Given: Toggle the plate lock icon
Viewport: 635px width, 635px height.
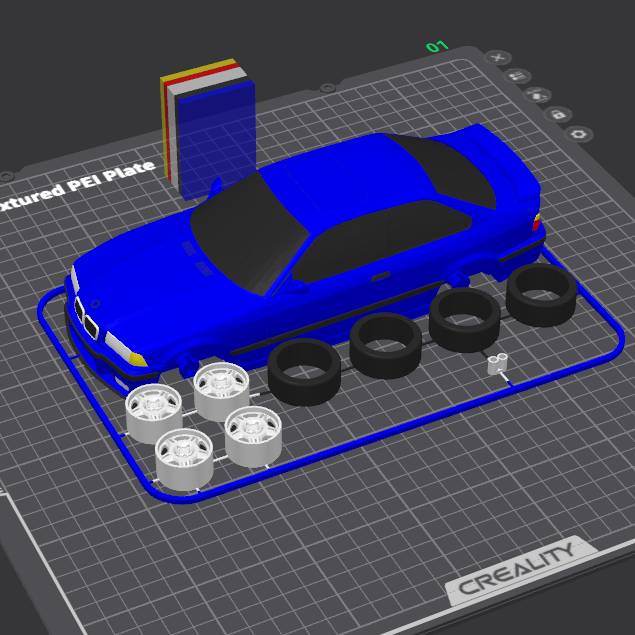Looking at the screenshot, I should tap(557, 114).
